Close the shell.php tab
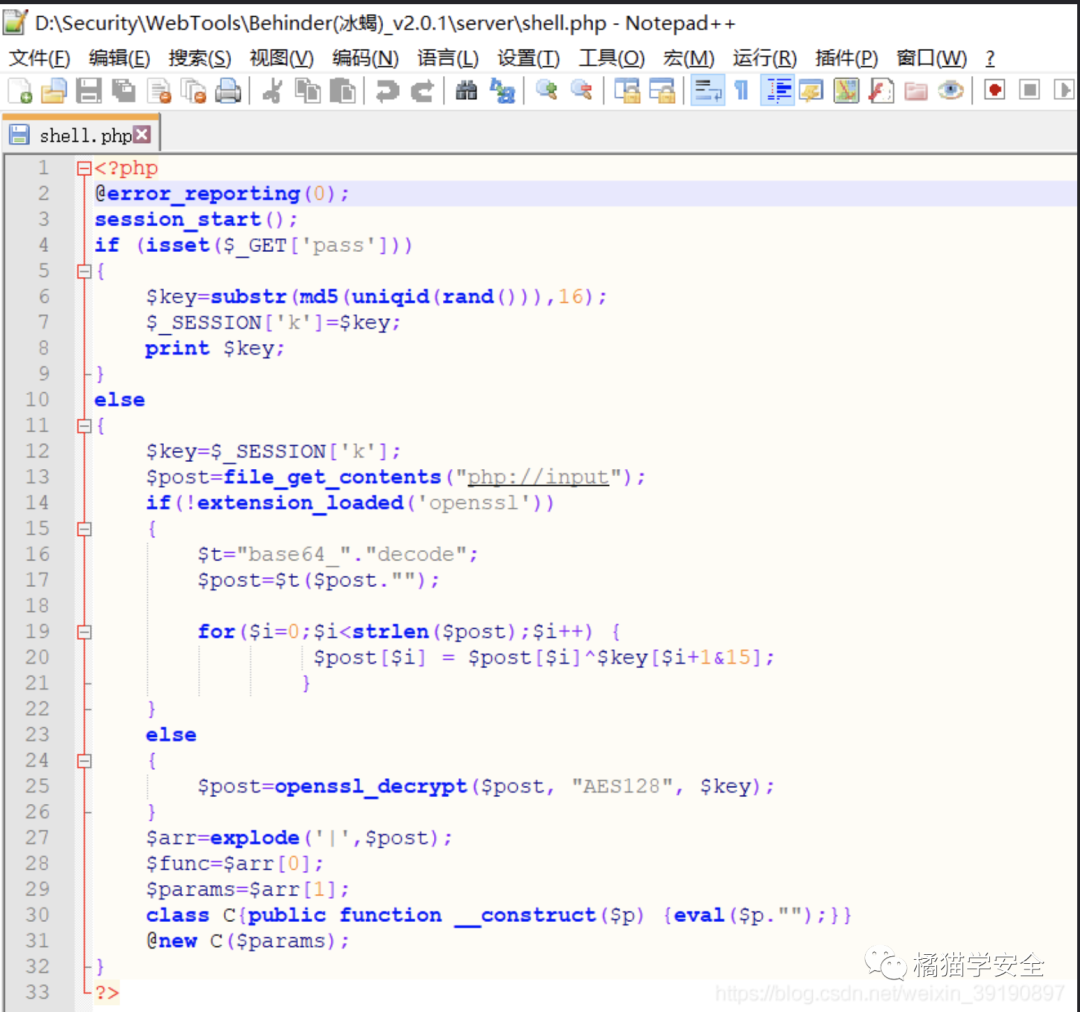Image resolution: width=1080 pixels, height=1012 pixels. [x=142, y=134]
